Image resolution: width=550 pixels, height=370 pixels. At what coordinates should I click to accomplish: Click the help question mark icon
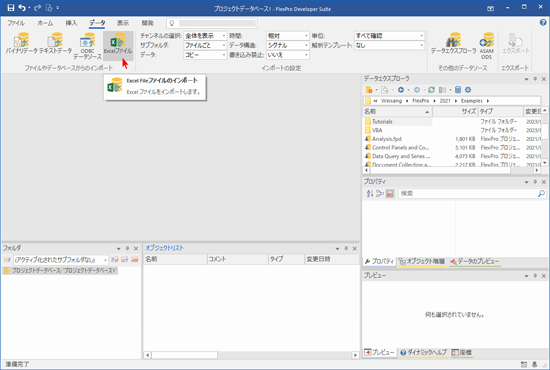click(x=543, y=23)
